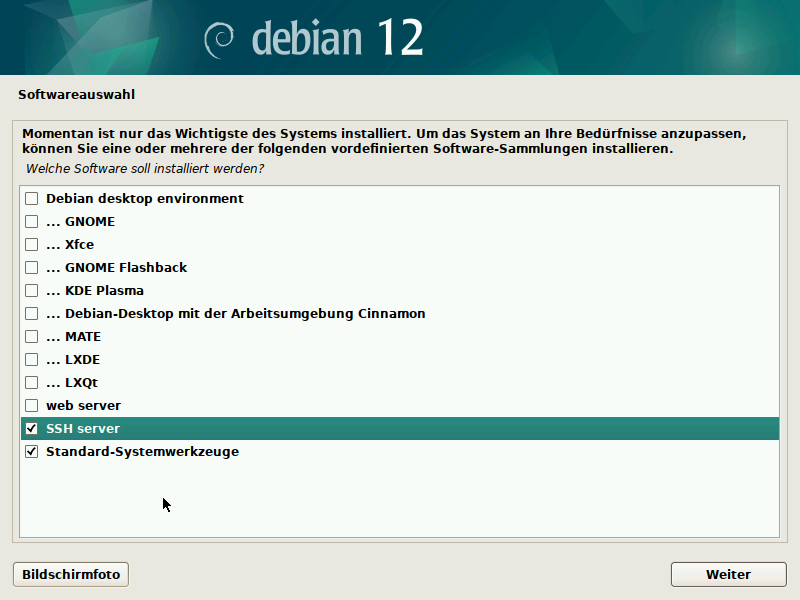Enable the Xfce desktop collection
This screenshot has width=800, height=600.
(31, 244)
